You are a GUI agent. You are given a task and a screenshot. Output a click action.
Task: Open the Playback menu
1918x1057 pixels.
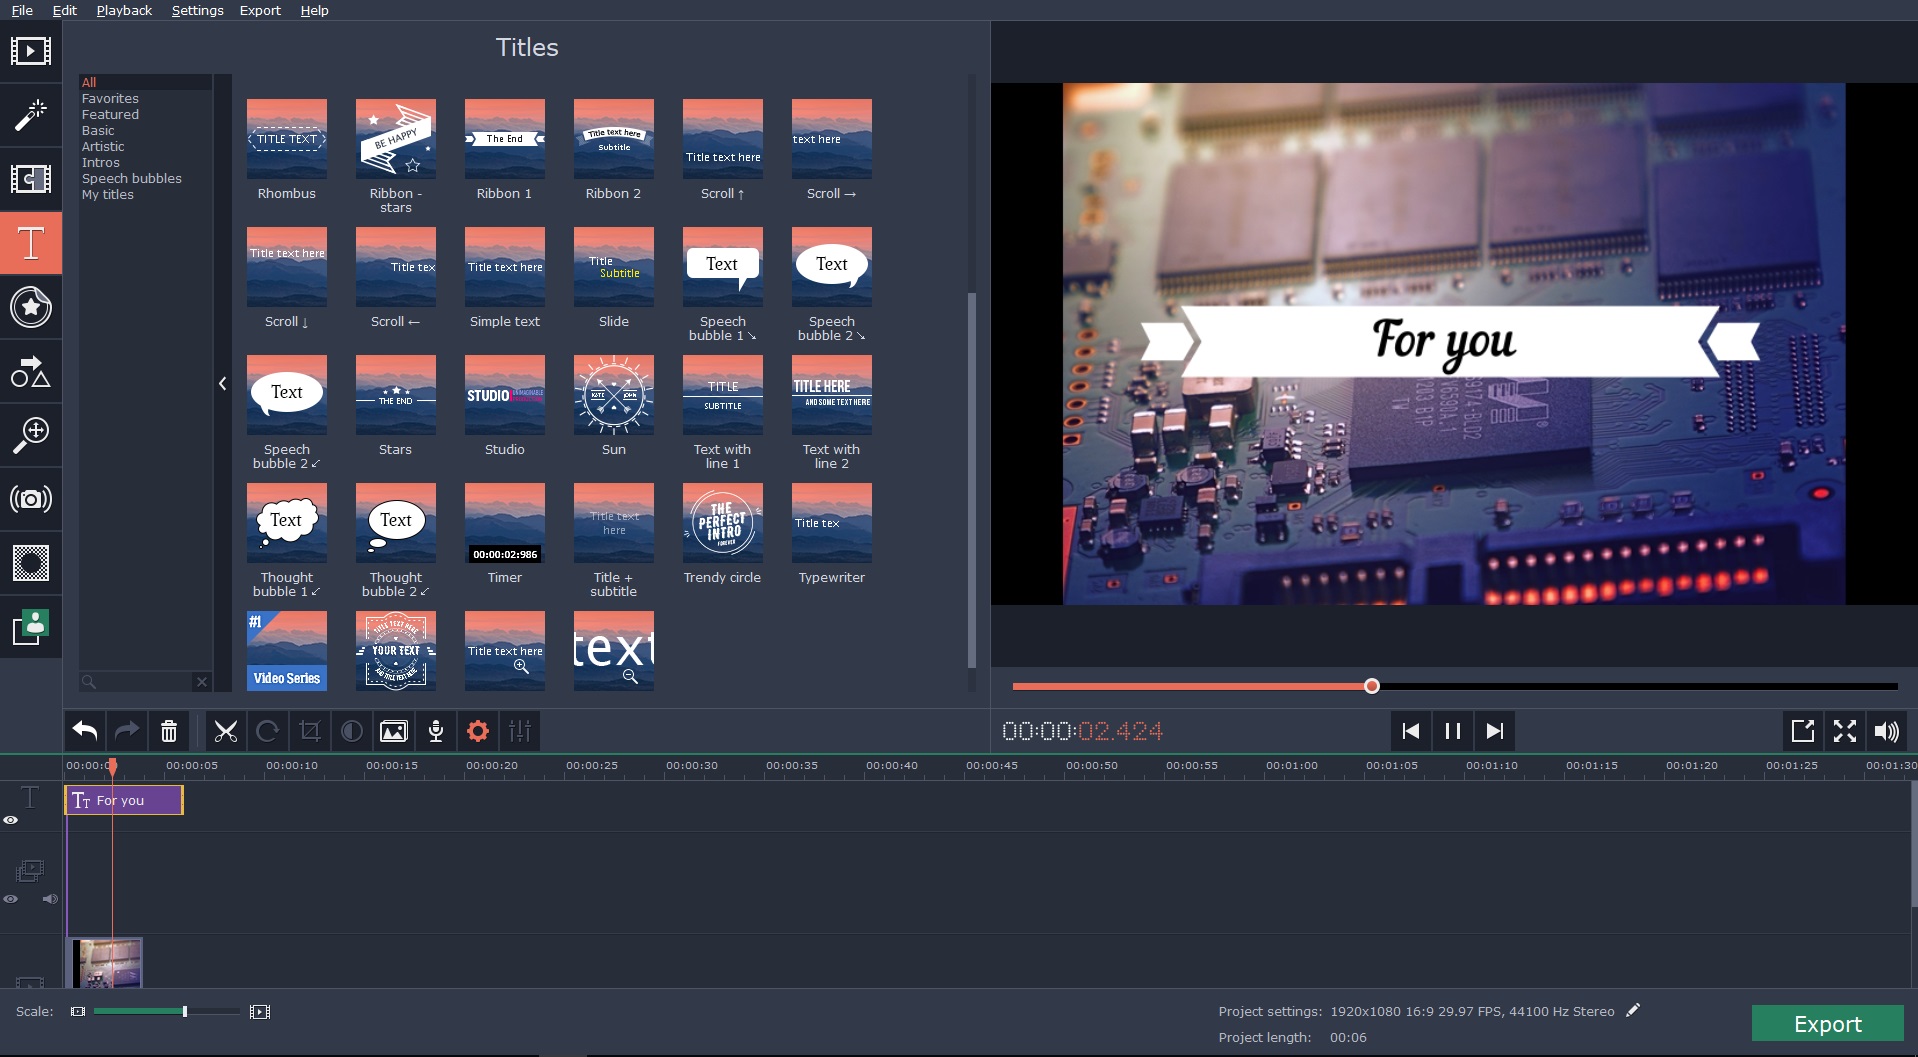(124, 10)
